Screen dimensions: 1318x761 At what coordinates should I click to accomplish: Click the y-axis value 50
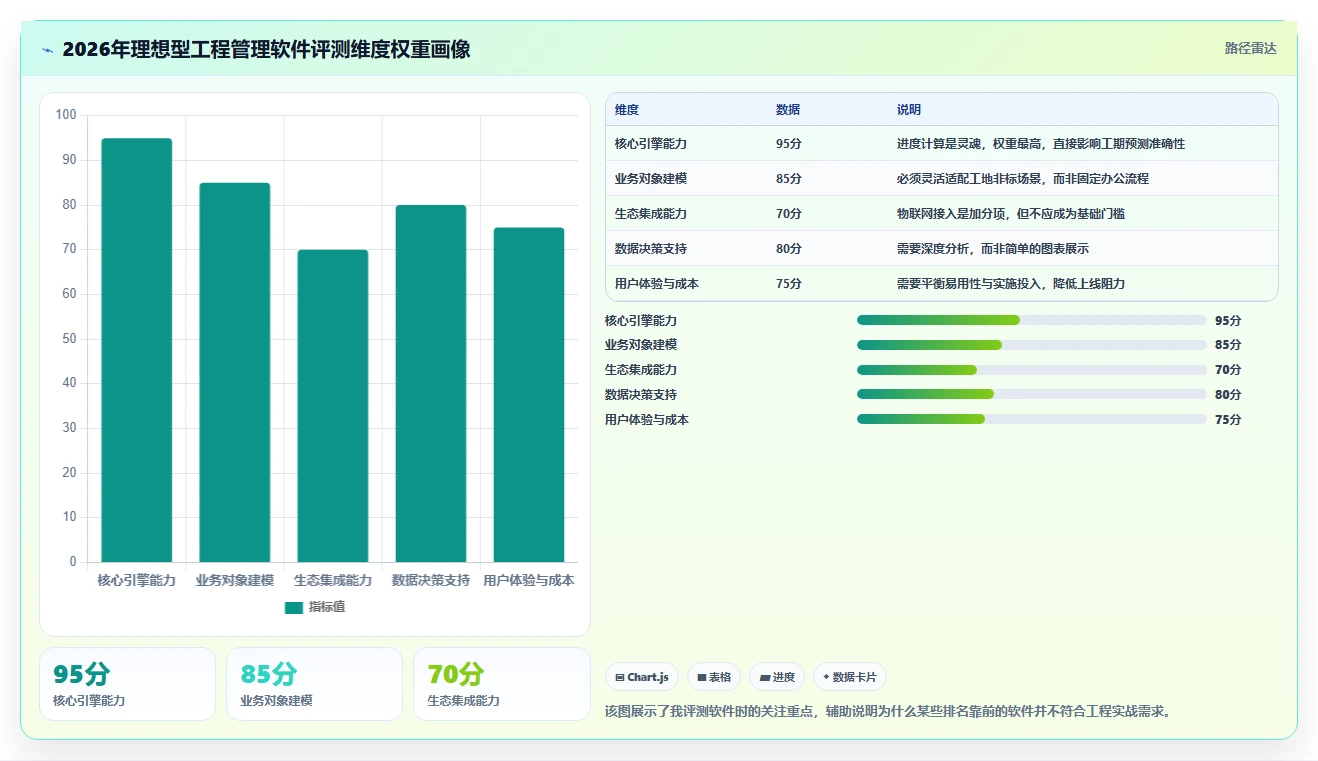(x=69, y=339)
